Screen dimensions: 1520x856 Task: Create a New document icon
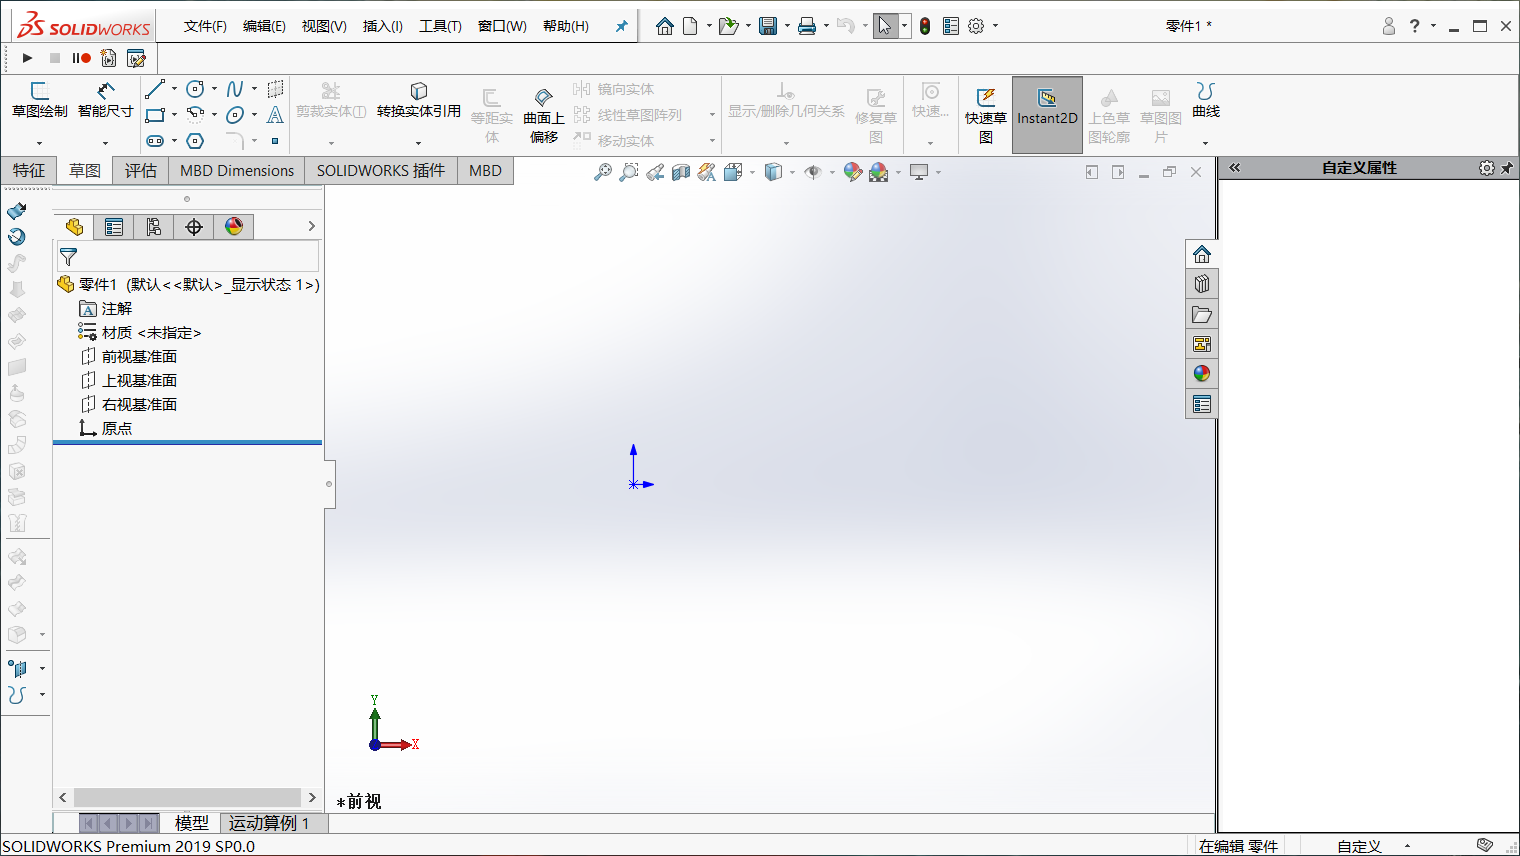(x=690, y=26)
